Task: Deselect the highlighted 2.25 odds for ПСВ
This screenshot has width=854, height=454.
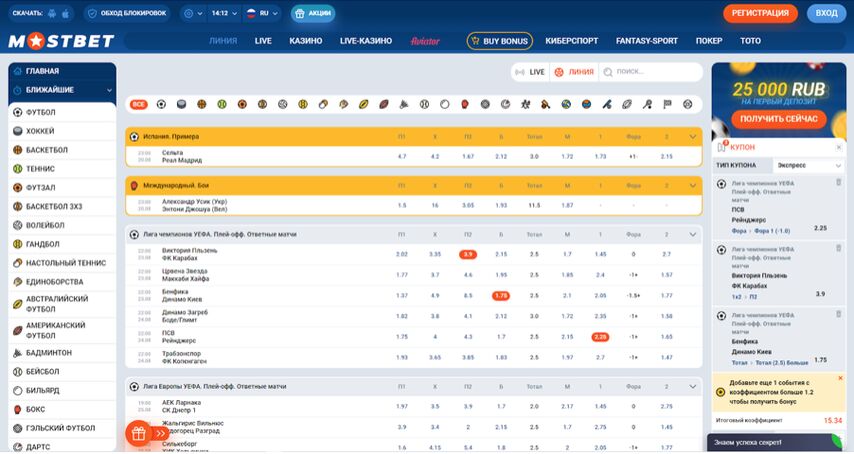Action: pos(600,337)
